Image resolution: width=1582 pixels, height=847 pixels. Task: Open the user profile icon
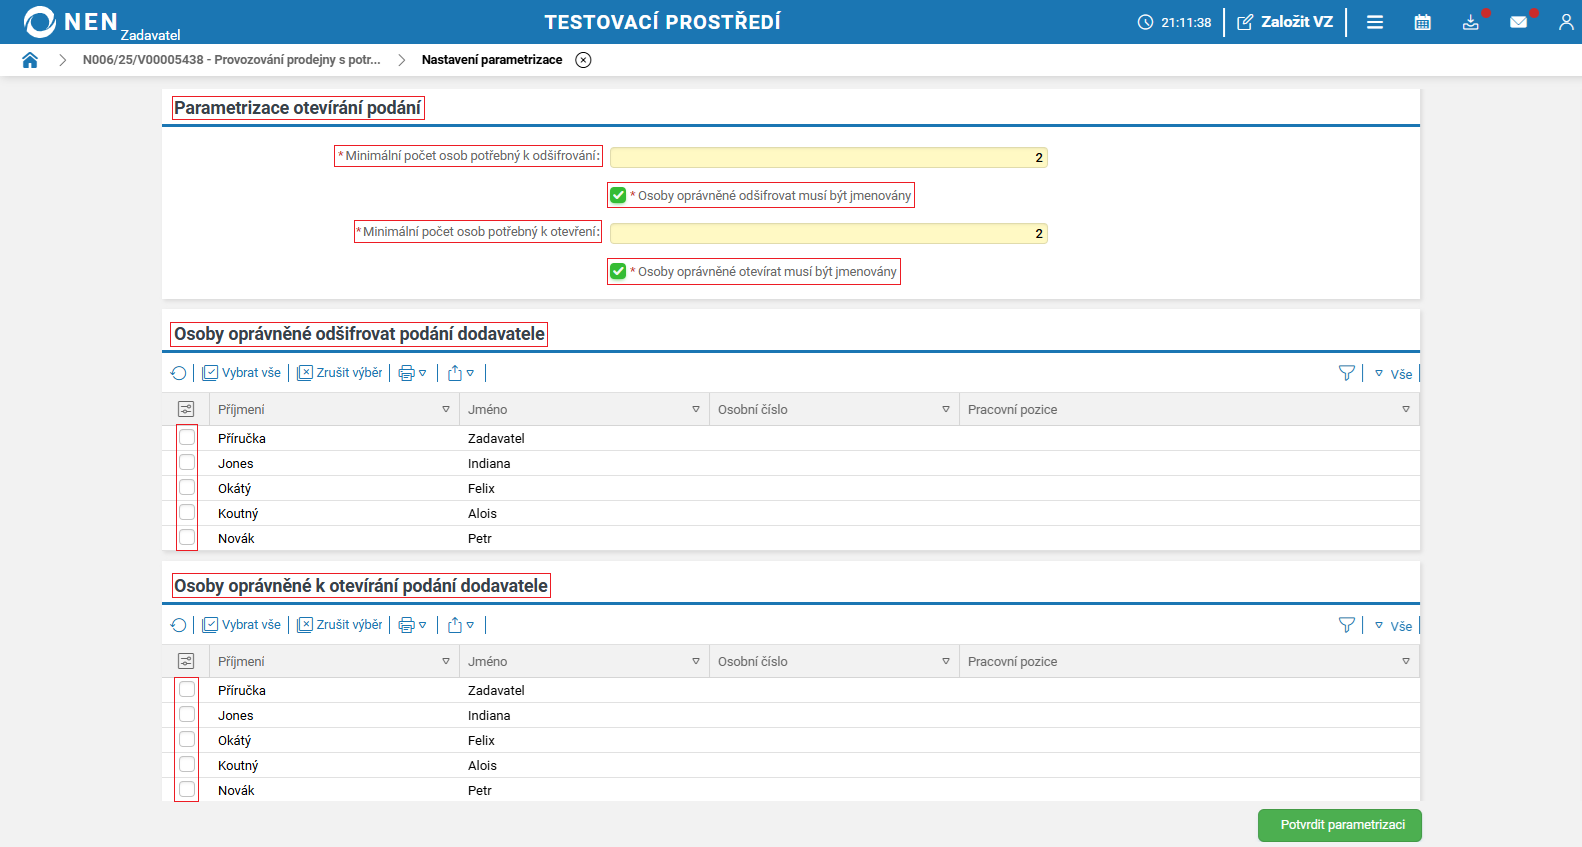(1565, 22)
